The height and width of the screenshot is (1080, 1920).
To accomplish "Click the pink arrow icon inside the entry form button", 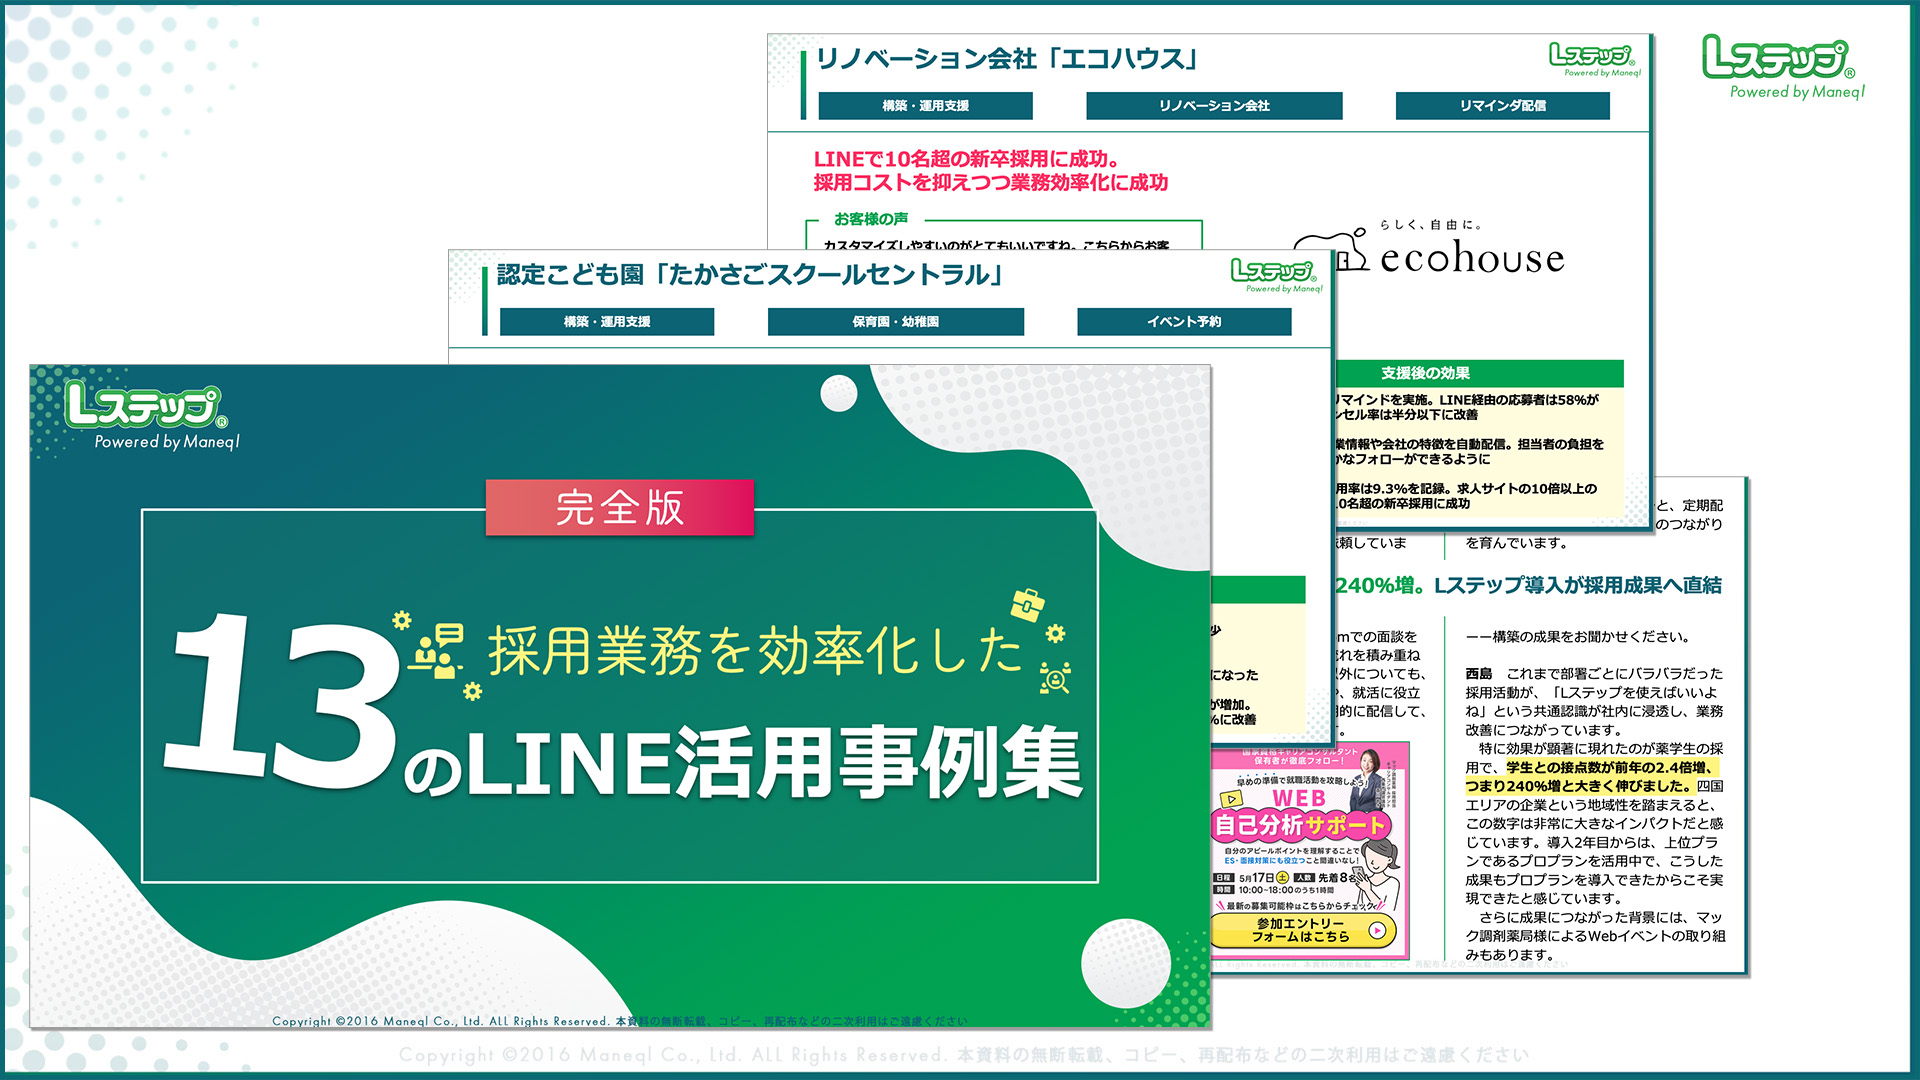I will pos(1377,930).
